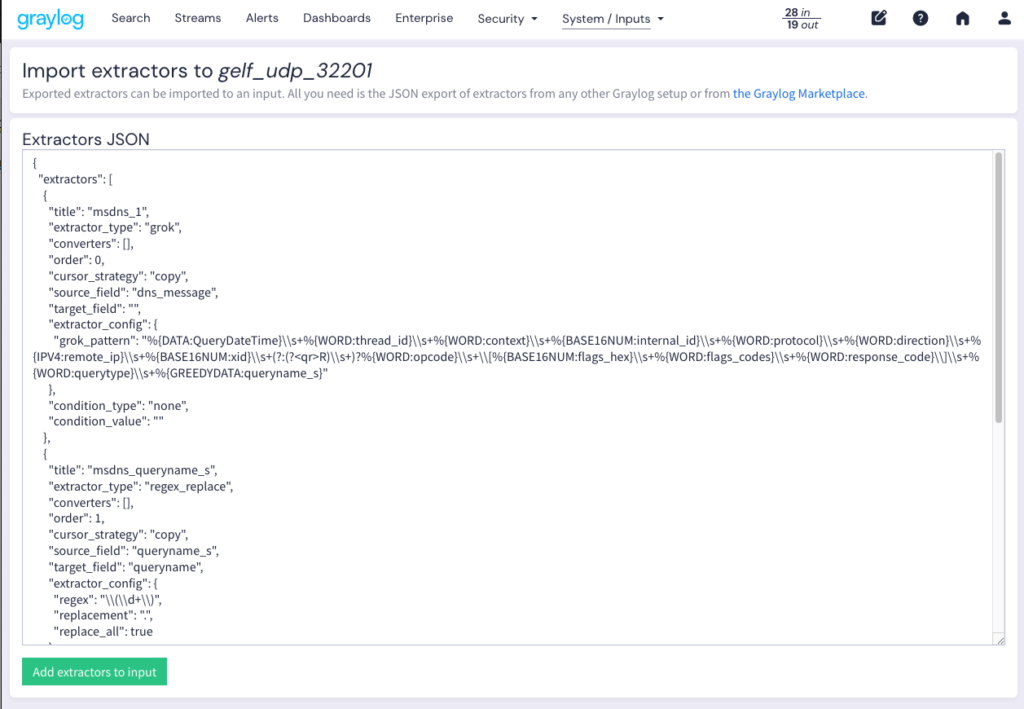Click the JSON textarea vertical scrollbar
The image size is (1024, 709).
point(999,287)
